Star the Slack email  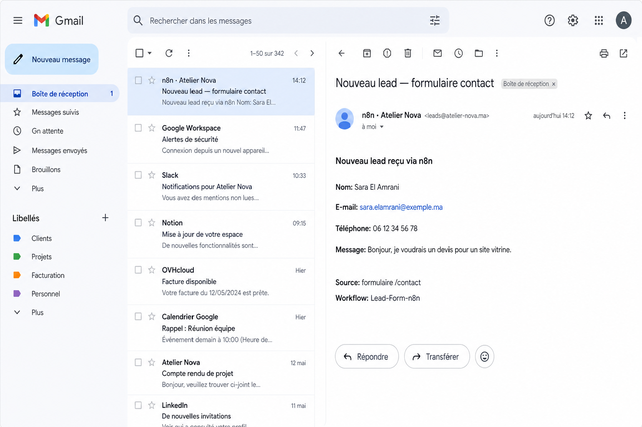pyautogui.click(x=151, y=175)
